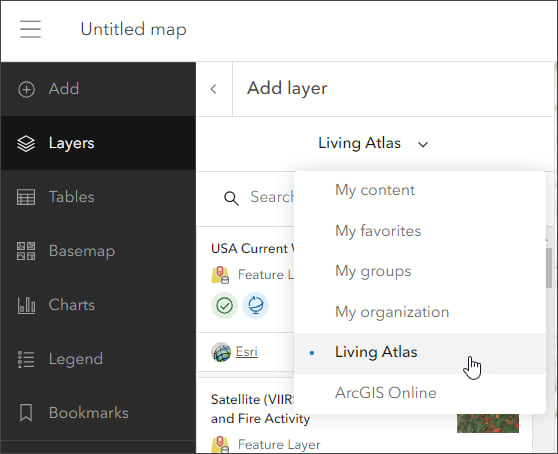558x454 pixels.
Task: Click the results list scrollbar
Action: (549, 268)
